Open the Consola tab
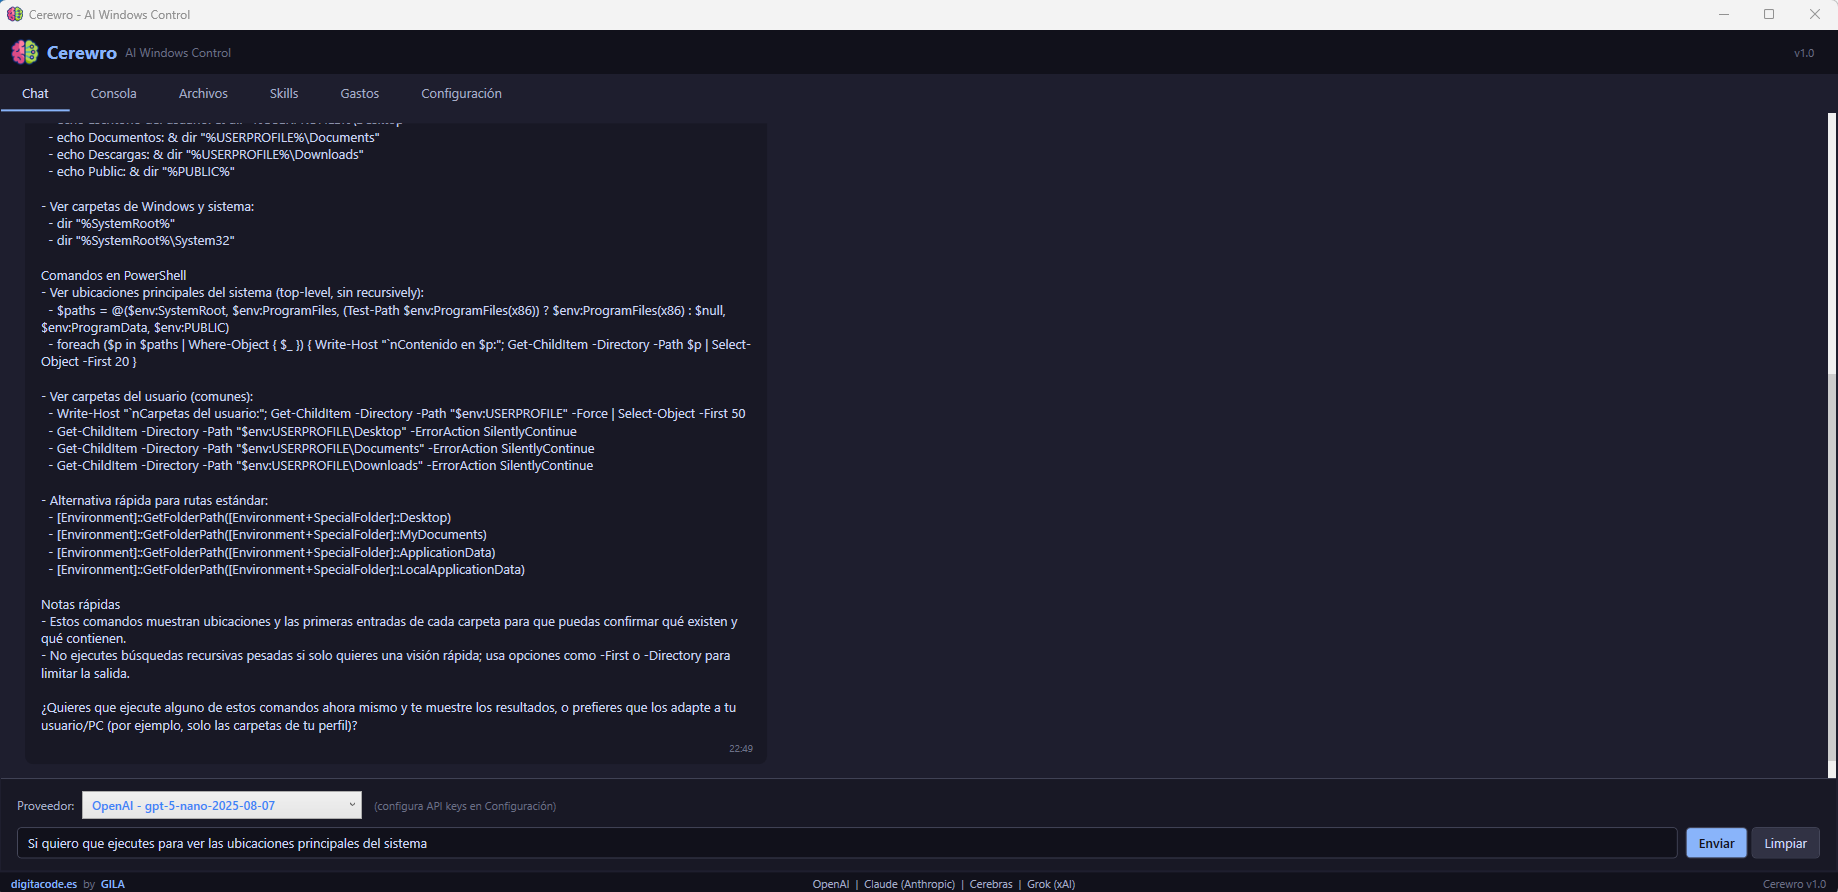The image size is (1838, 892). click(113, 93)
